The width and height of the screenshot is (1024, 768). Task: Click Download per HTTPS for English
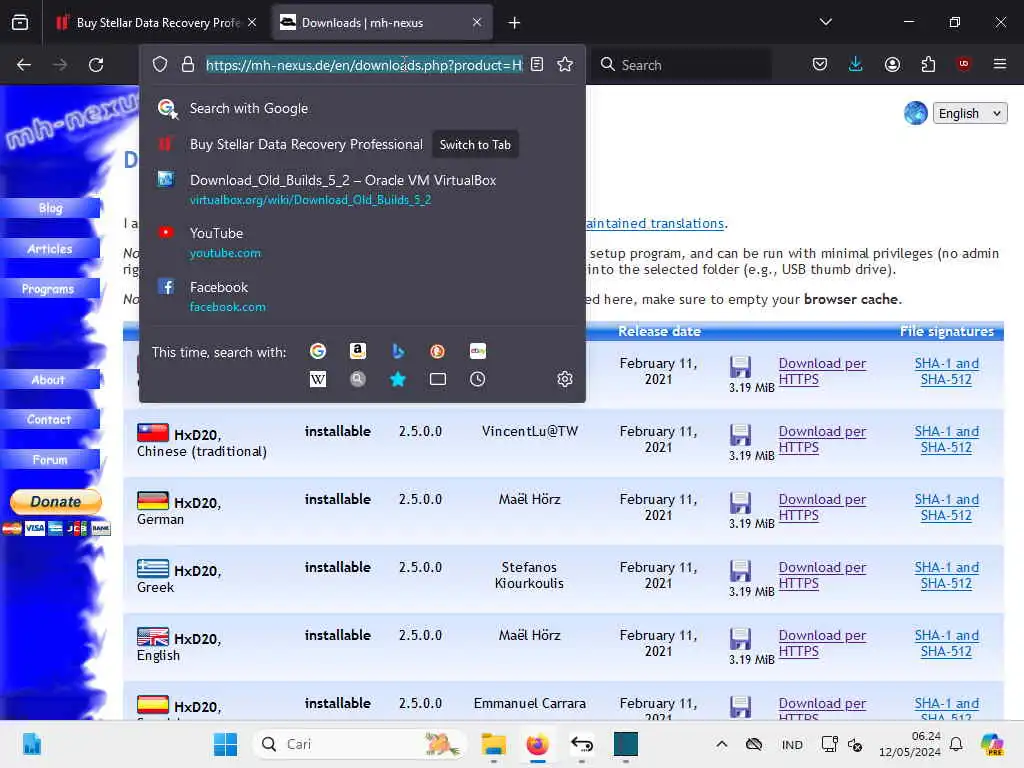coord(822,643)
